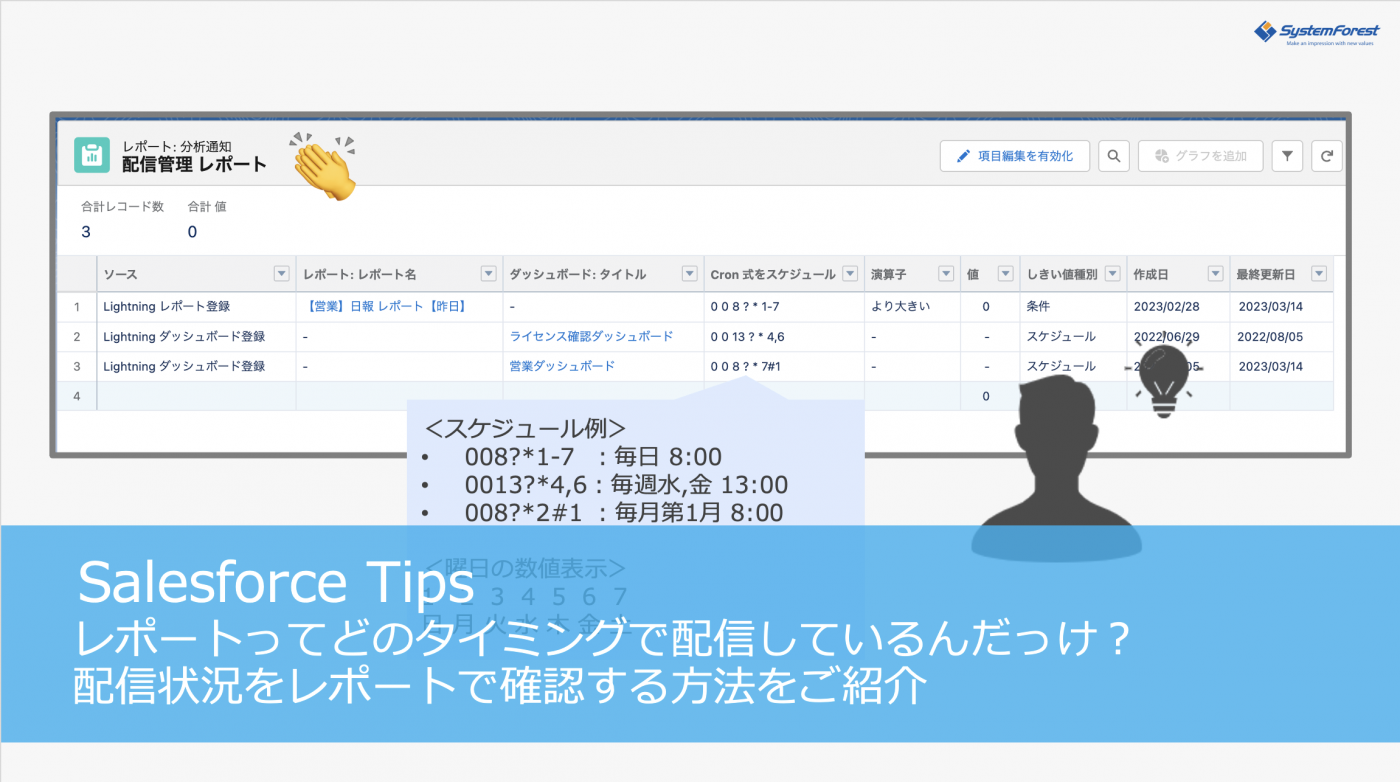Click the 合計 値 summary value 0
This screenshot has width=1400, height=782.
click(192, 231)
